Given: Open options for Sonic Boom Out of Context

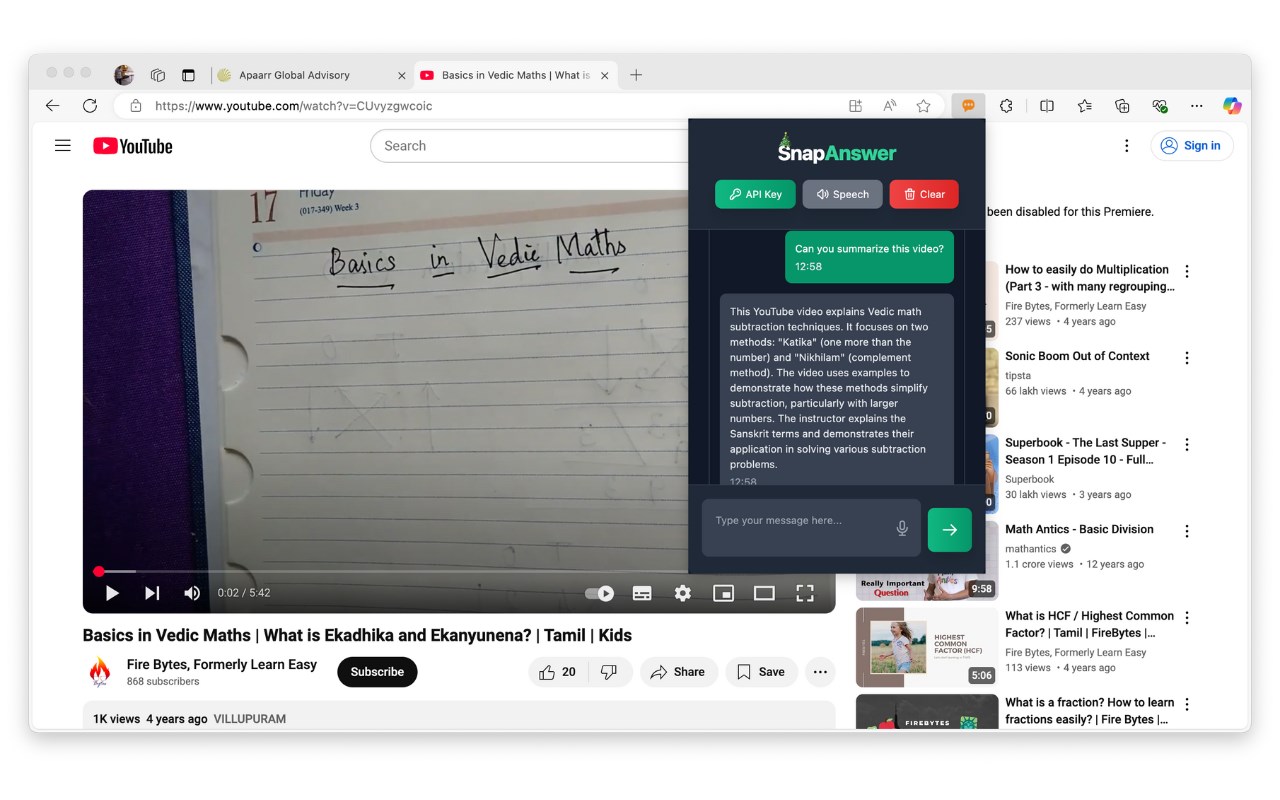Looking at the screenshot, I should click(x=1187, y=358).
